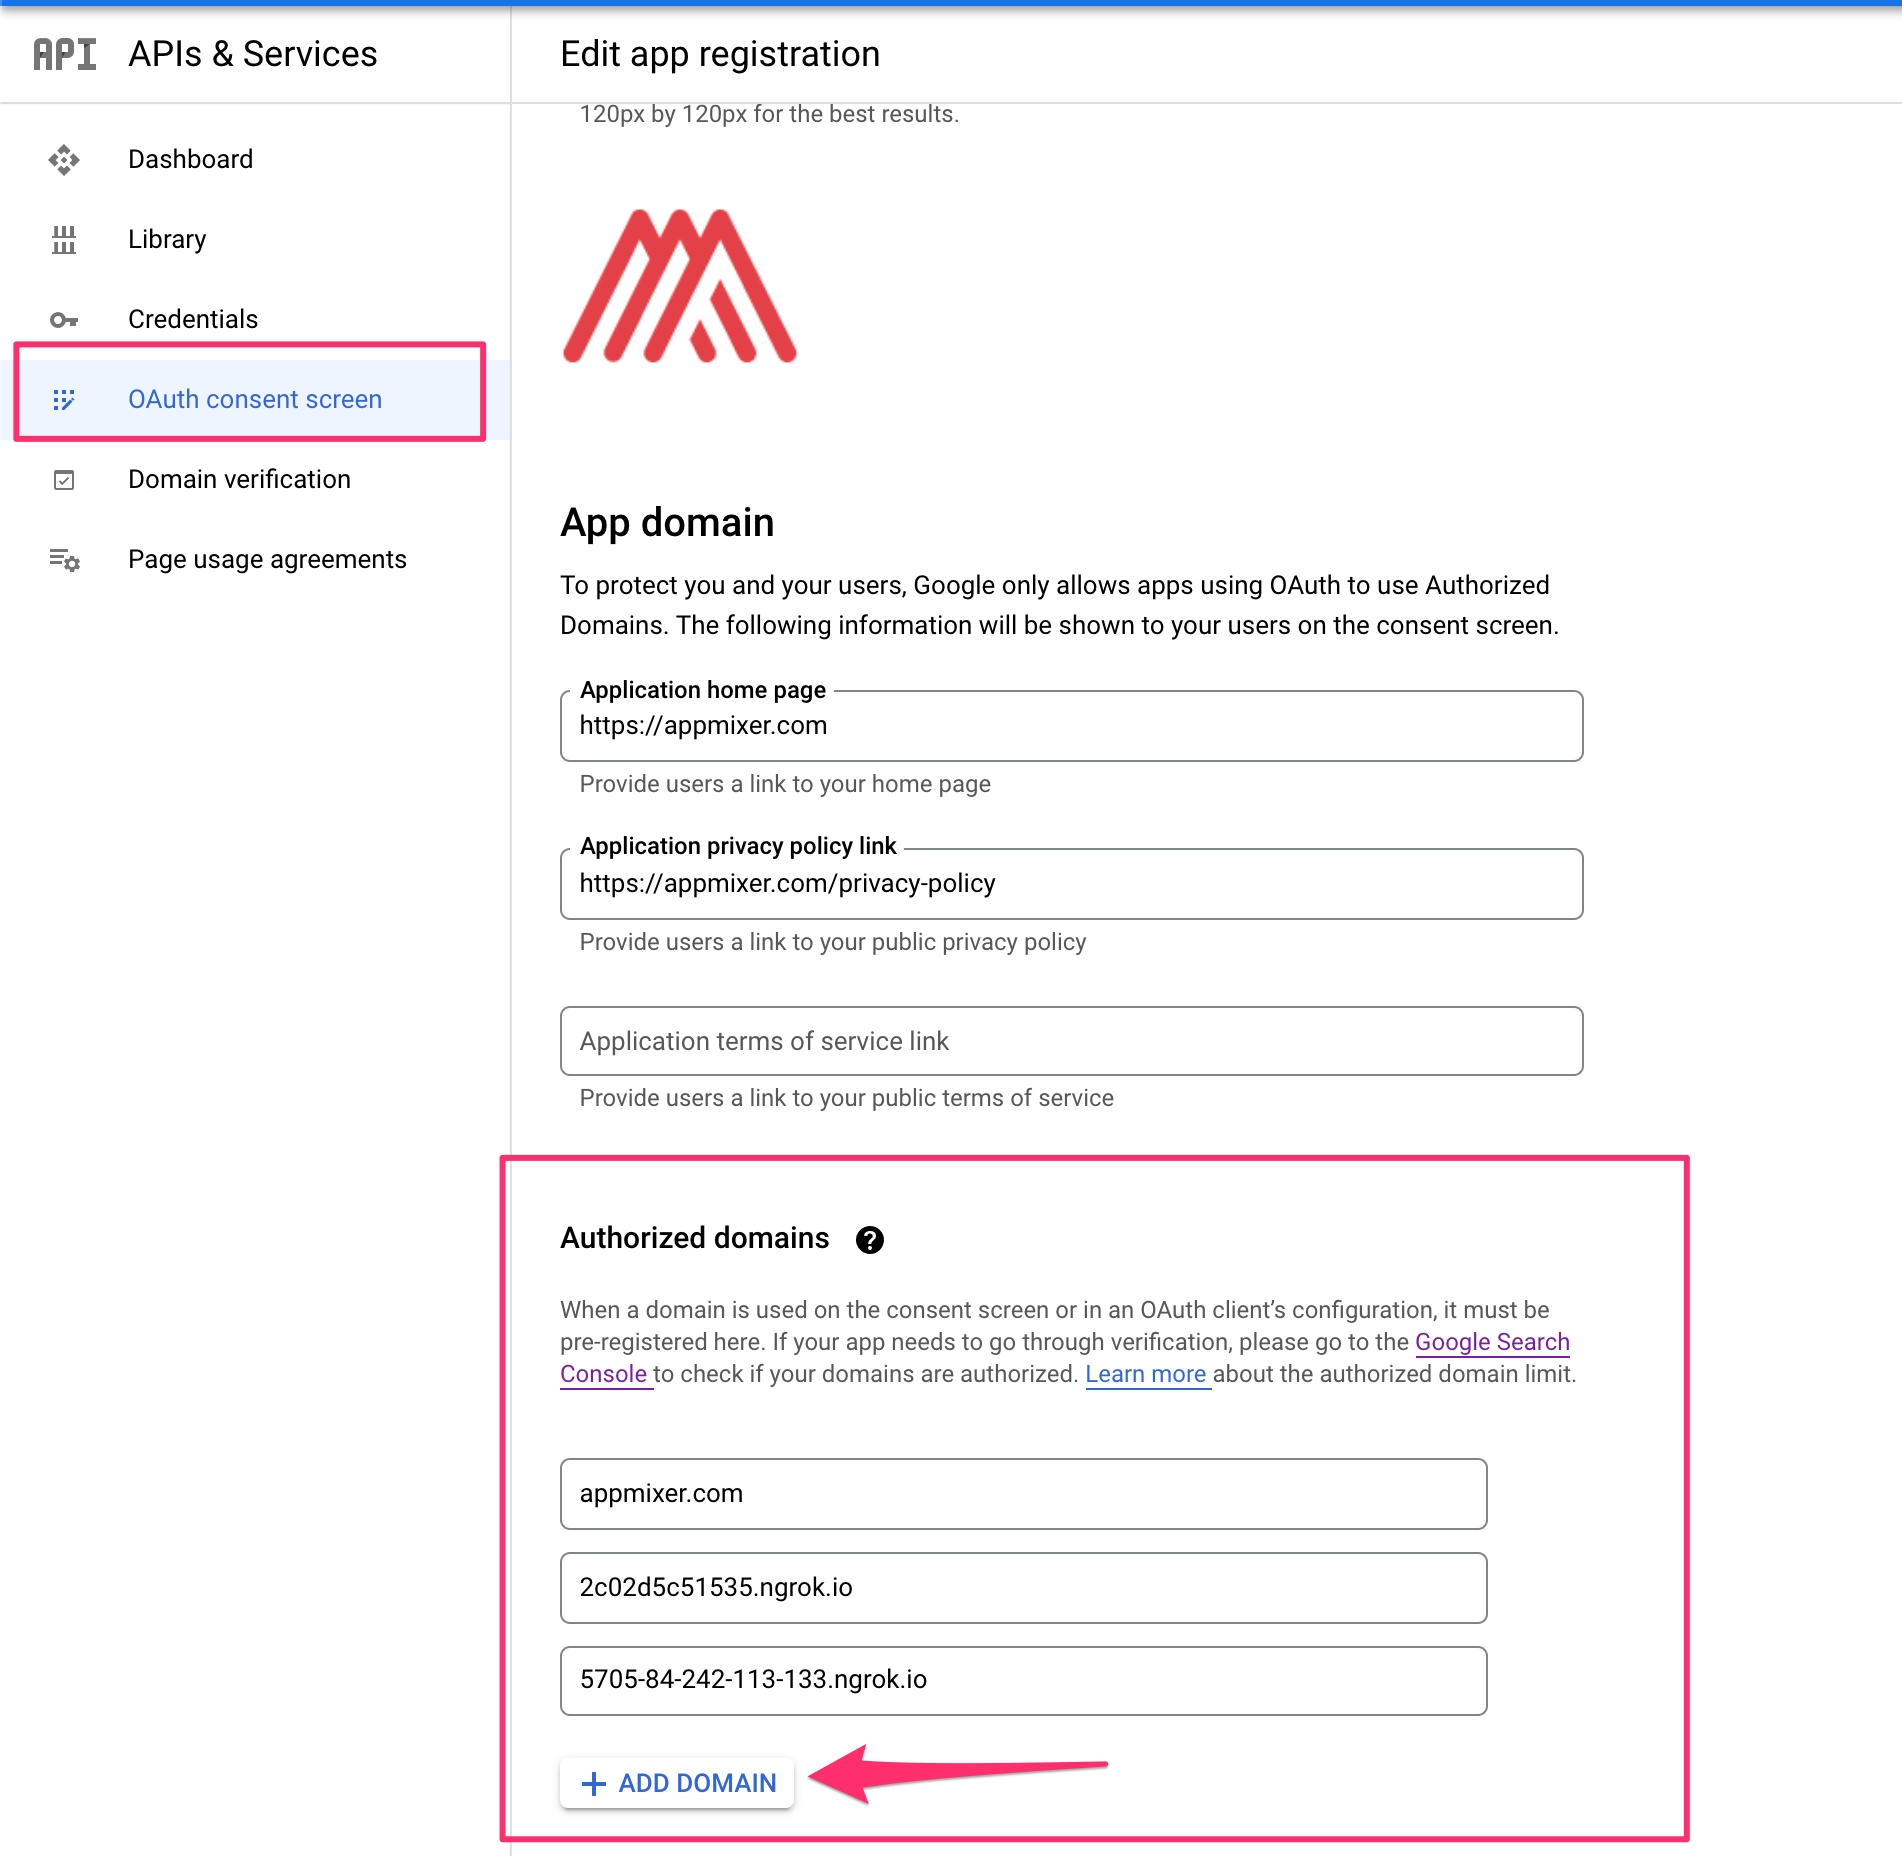Click the Page usage agreements icon
1902x1856 pixels.
tap(64, 560)
